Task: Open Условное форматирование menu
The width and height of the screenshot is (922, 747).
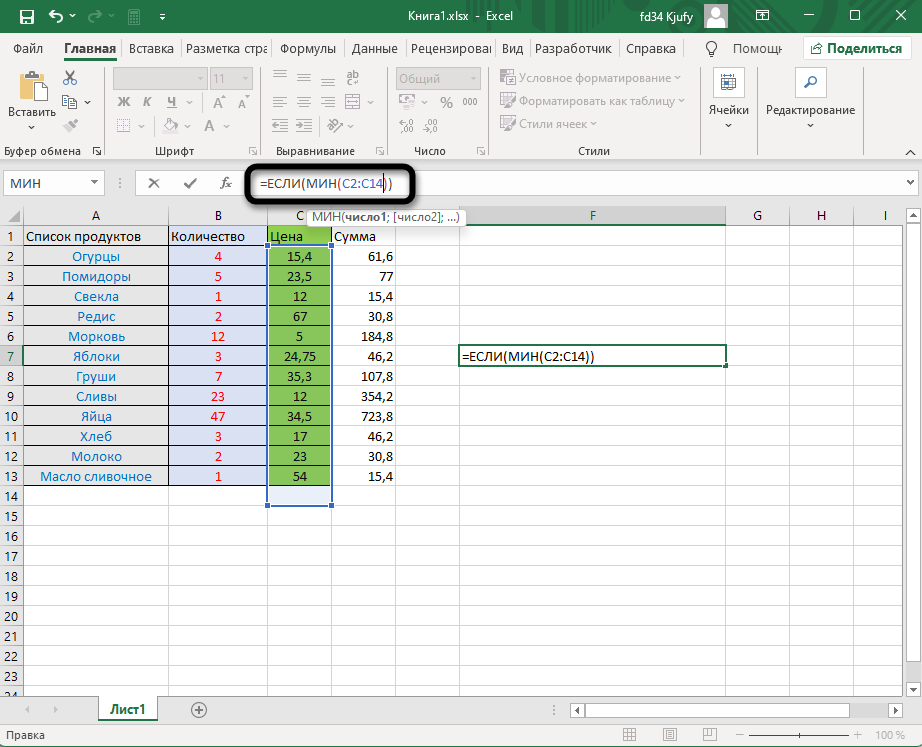Action: pyautogui.click(x=590, y=78)
